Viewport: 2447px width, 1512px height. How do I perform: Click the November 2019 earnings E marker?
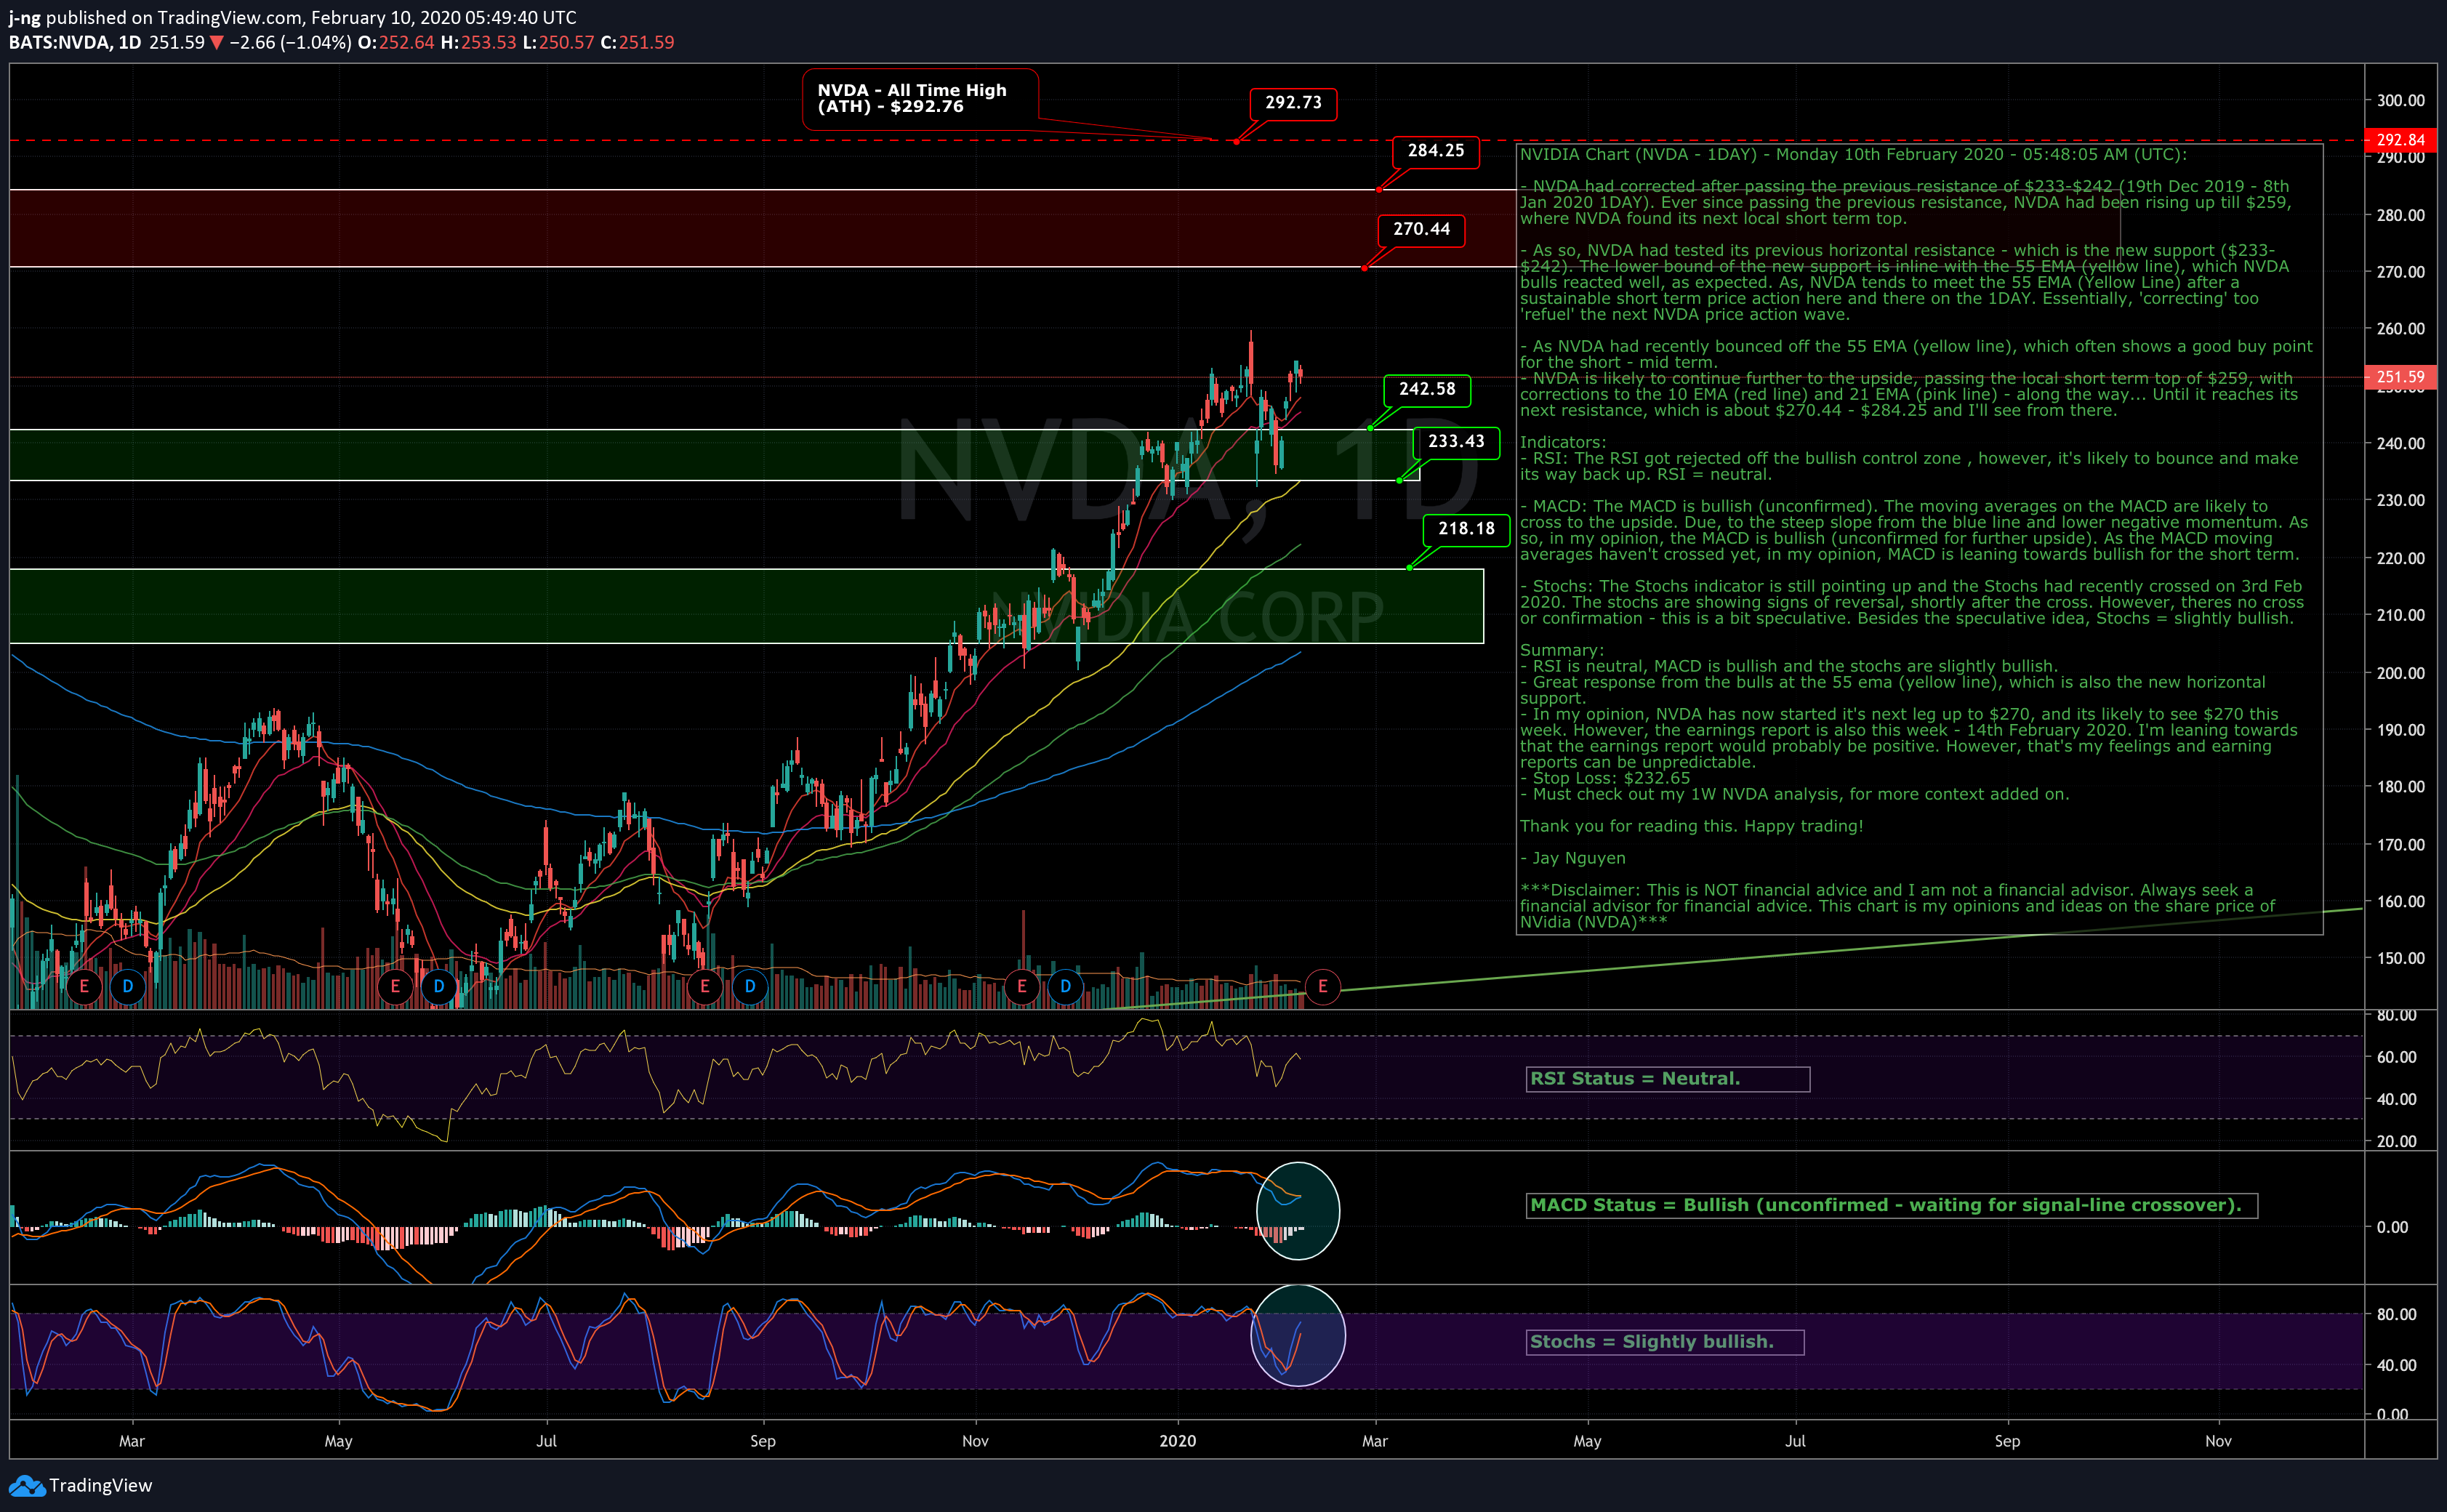point(1021,987)
